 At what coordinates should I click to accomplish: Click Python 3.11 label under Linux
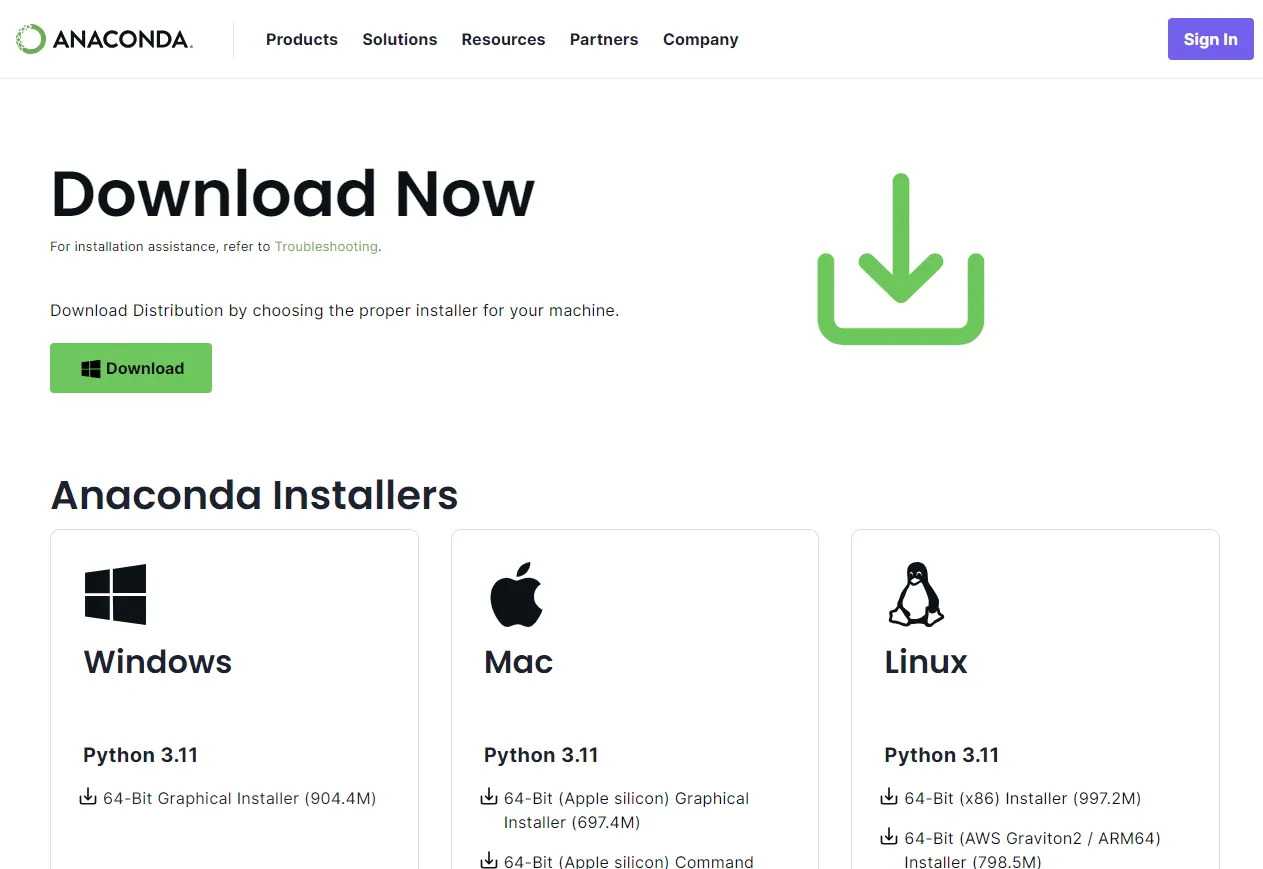[942, 755]
